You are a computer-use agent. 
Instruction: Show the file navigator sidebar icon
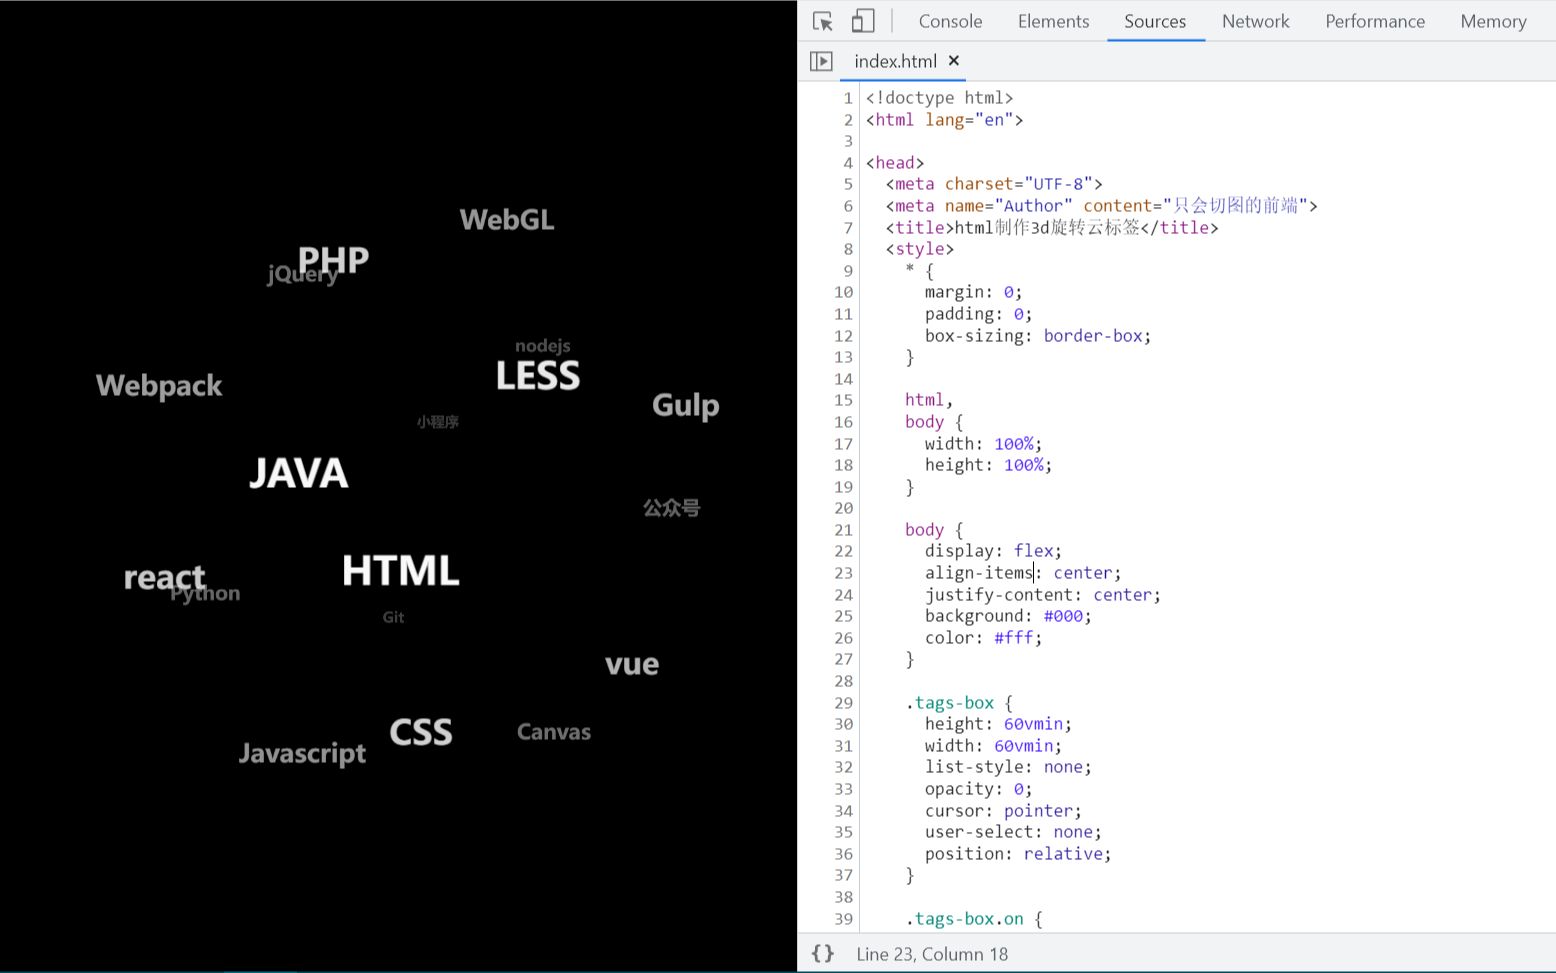tap(821, 61)
